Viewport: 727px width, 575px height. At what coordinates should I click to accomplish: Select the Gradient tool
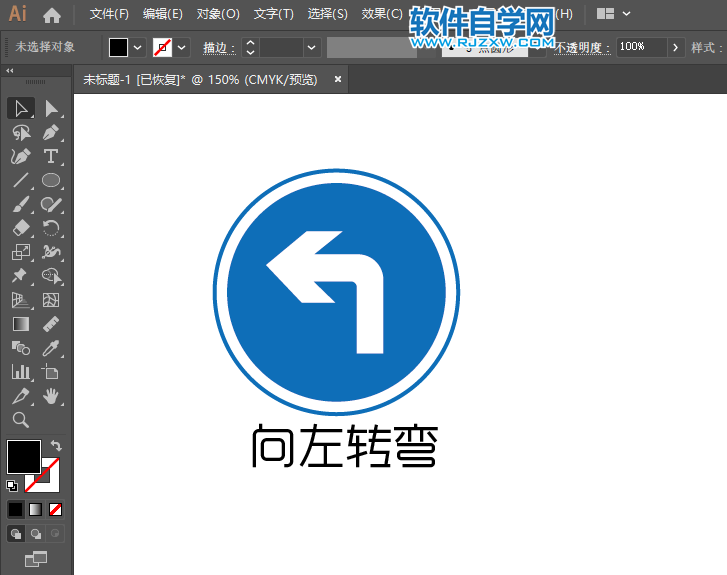(x=20, y=324)
